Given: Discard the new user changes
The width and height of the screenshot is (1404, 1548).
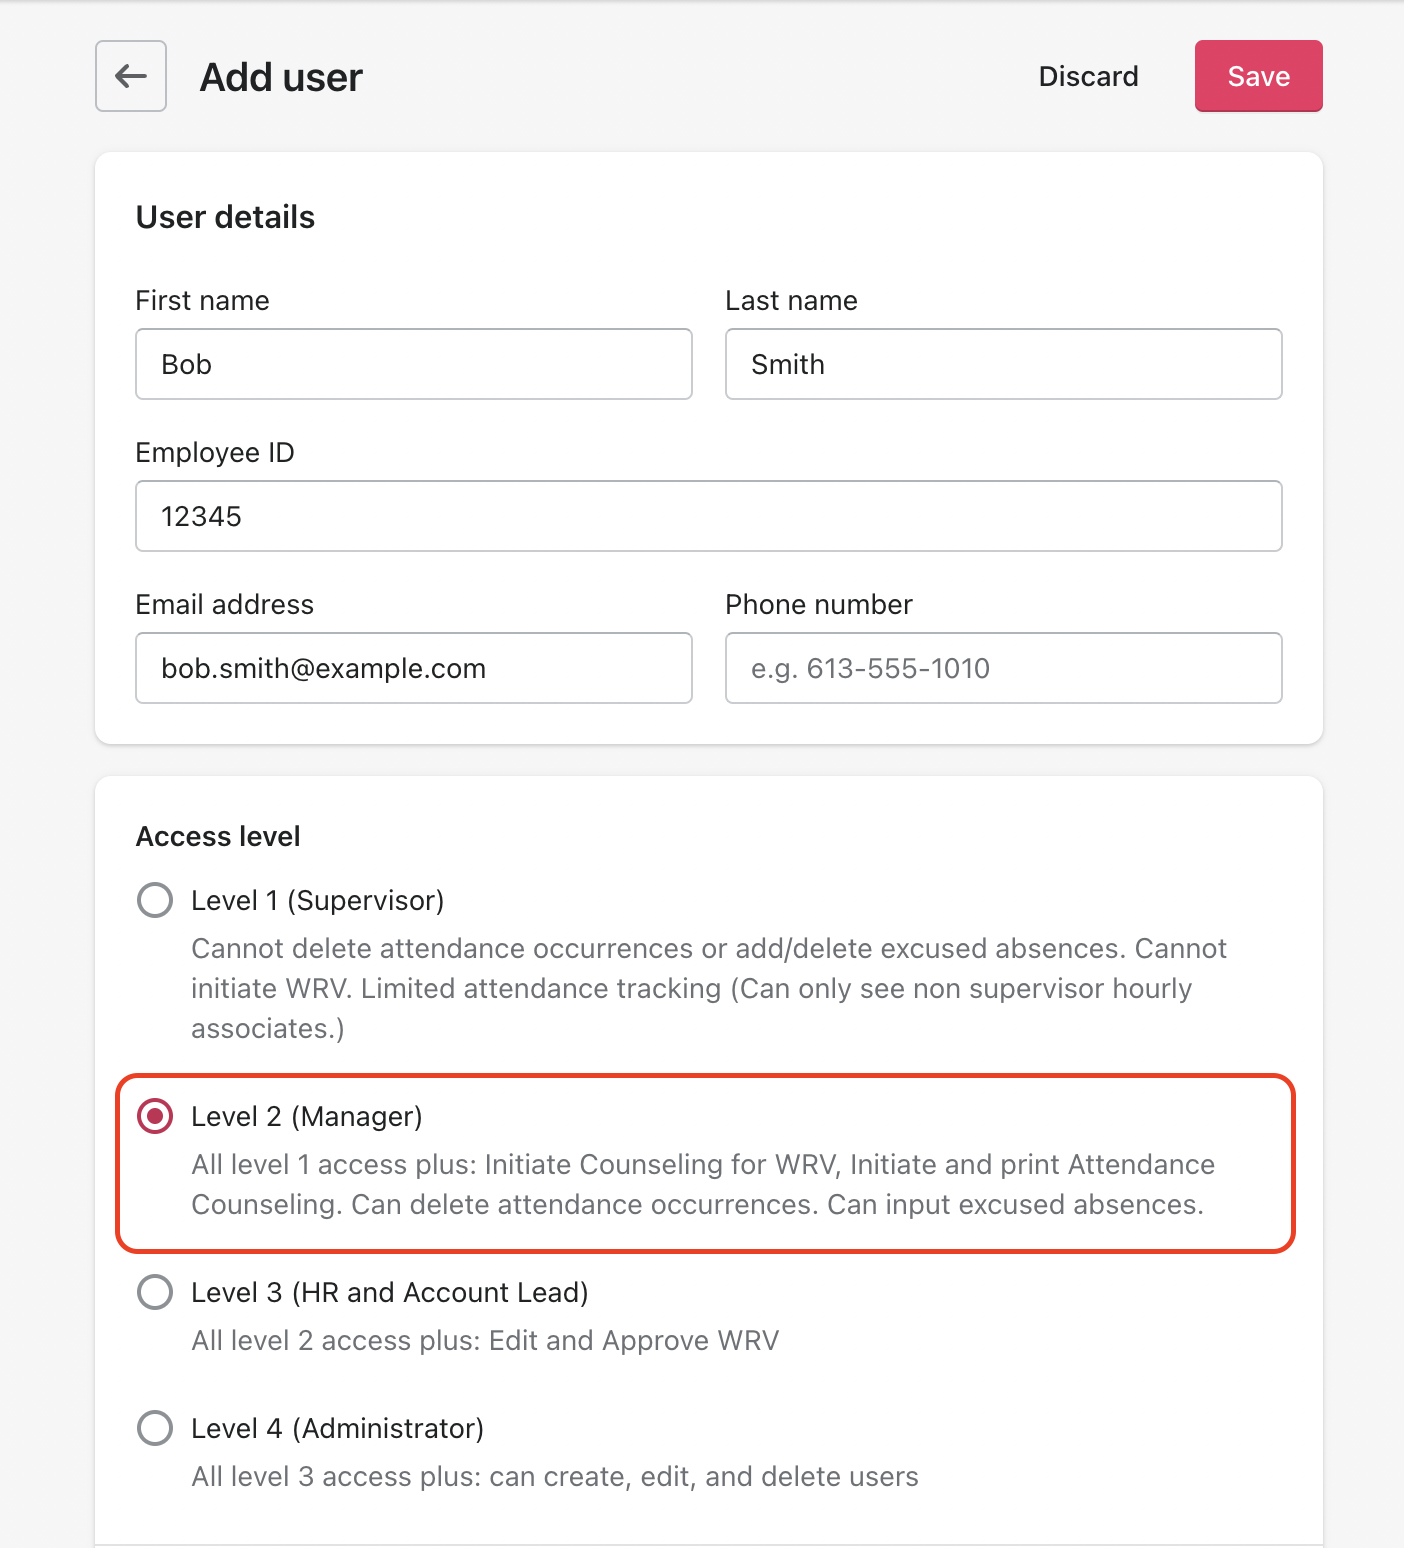Looking at the screenshot, I should coord(1088,76).
